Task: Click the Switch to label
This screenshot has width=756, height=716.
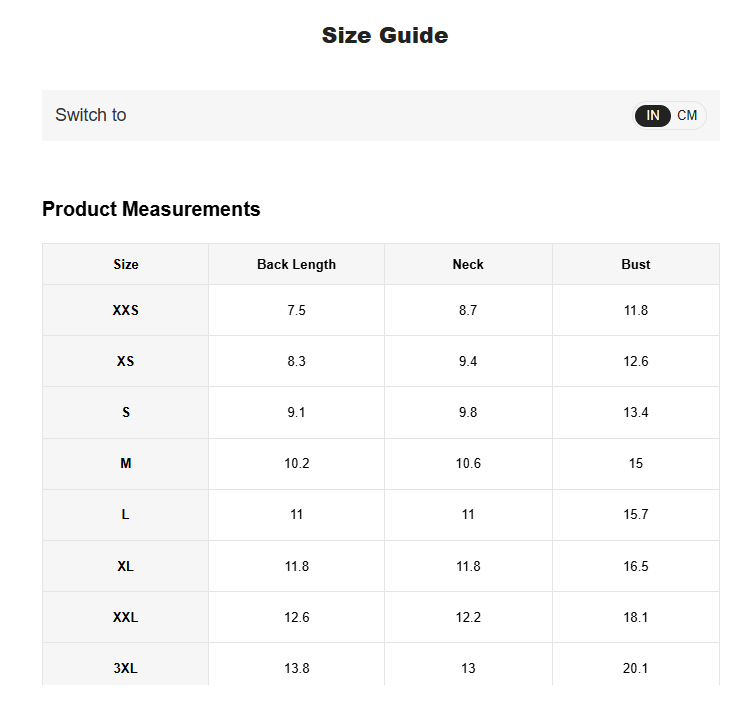Action: click(x=91, y=115)
